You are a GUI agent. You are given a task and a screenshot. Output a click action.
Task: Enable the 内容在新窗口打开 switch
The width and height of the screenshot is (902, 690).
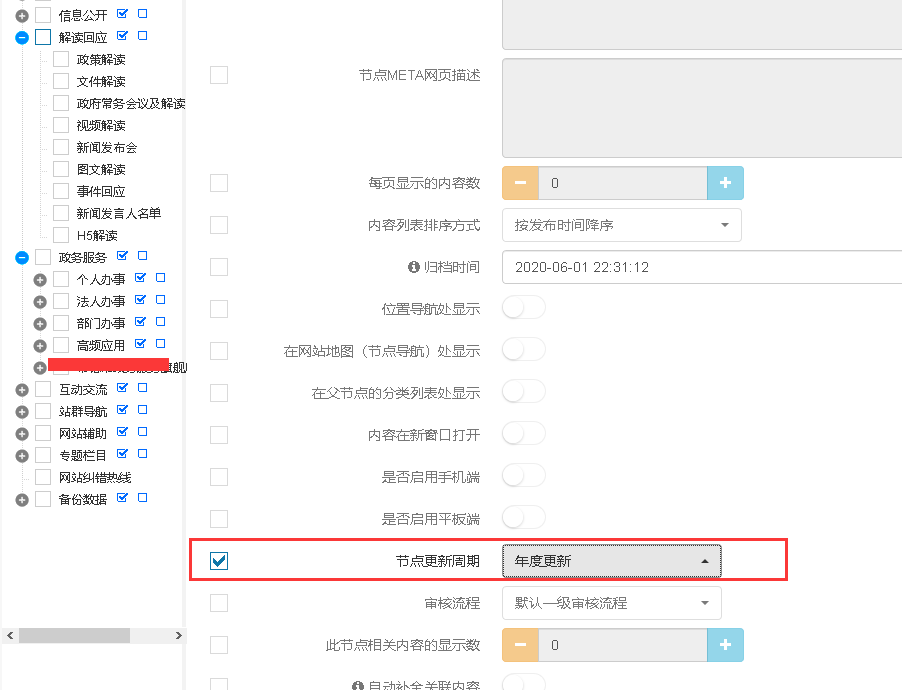523,434
